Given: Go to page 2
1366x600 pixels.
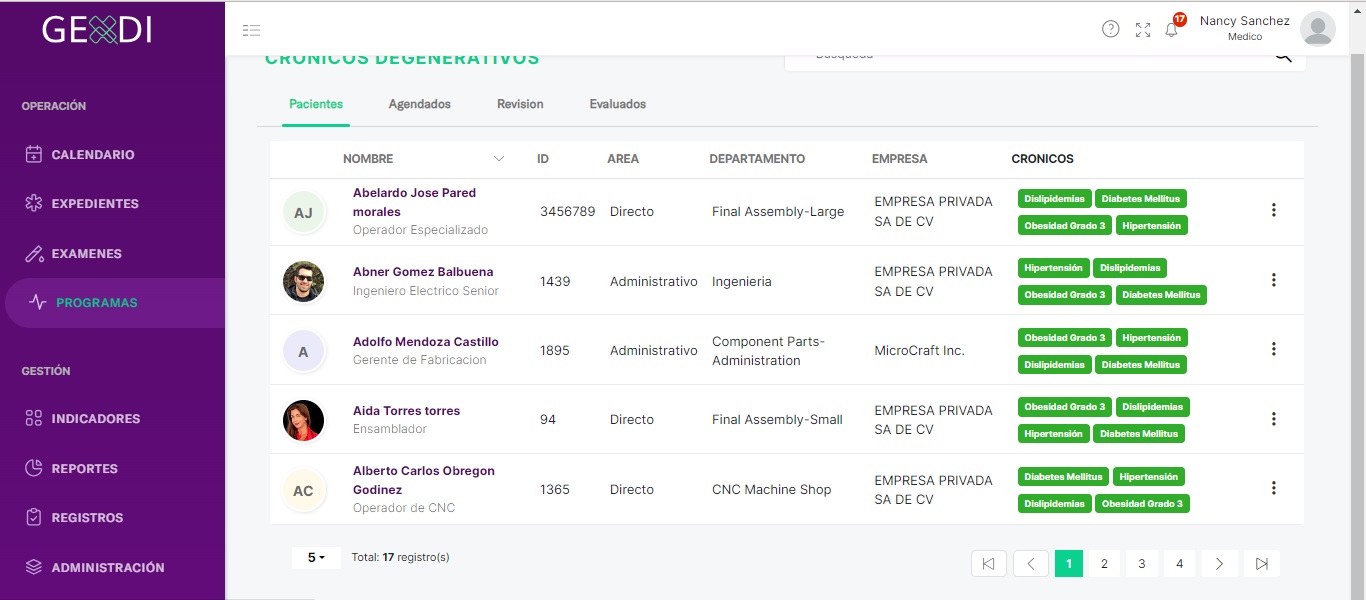Looking at the screenshot, I should 1104,564.
